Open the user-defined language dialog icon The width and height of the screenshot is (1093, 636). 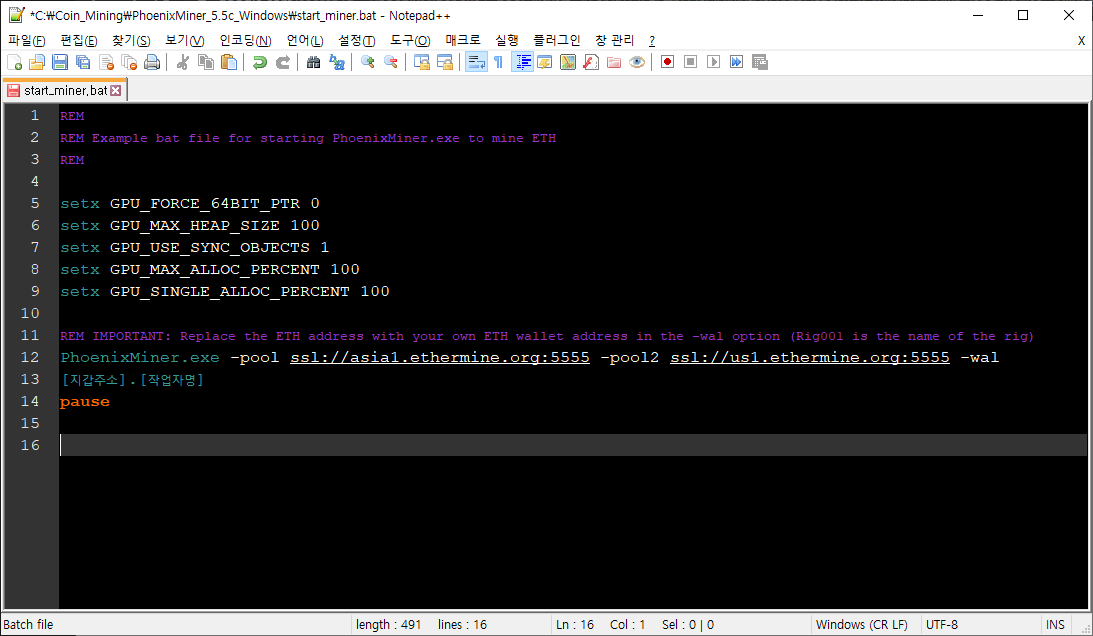545,62
